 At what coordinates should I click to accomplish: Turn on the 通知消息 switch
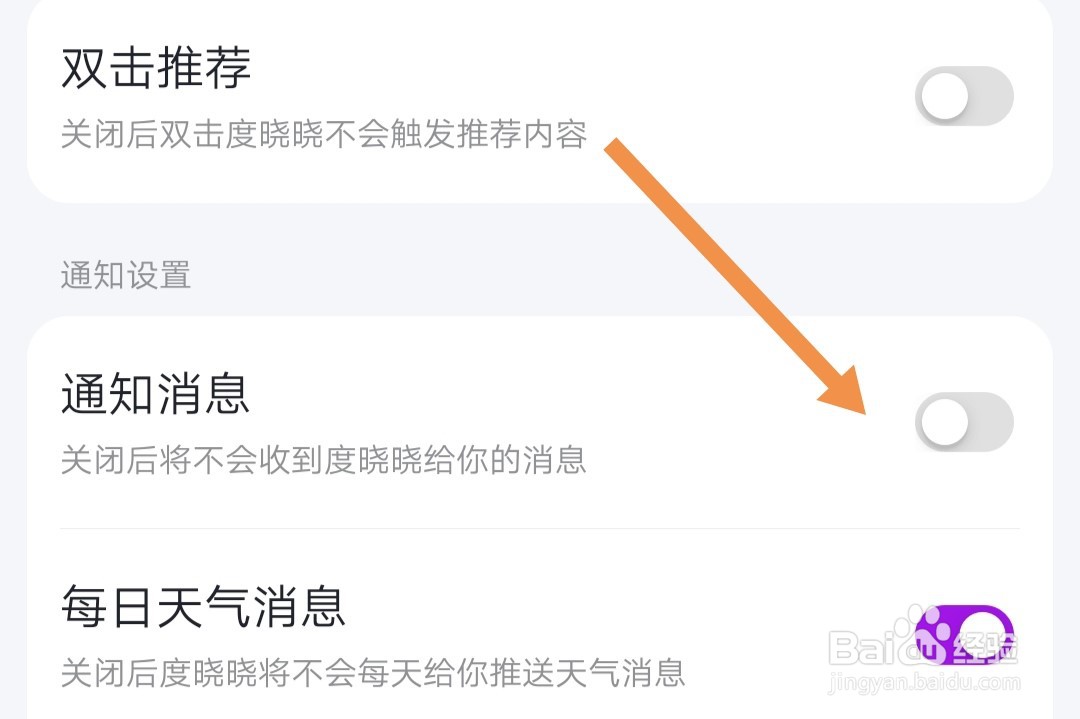[964, 421]
